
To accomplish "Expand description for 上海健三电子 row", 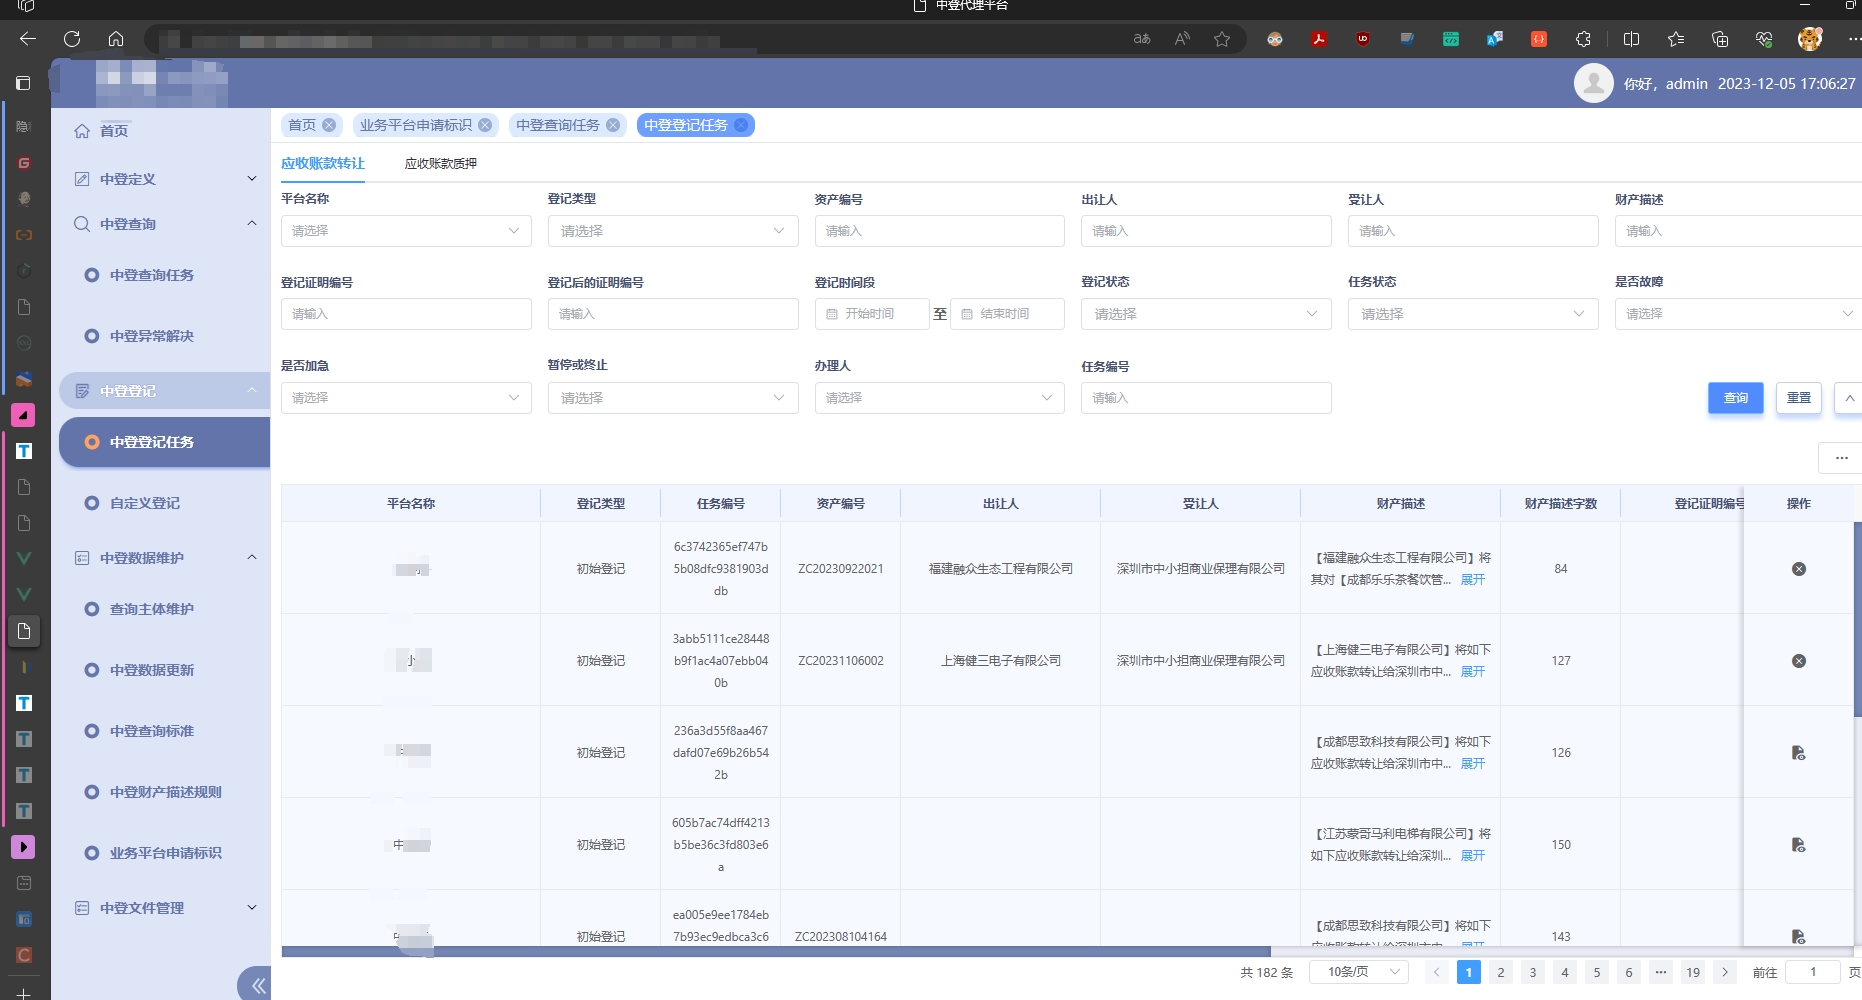I will coord(1473,672).
